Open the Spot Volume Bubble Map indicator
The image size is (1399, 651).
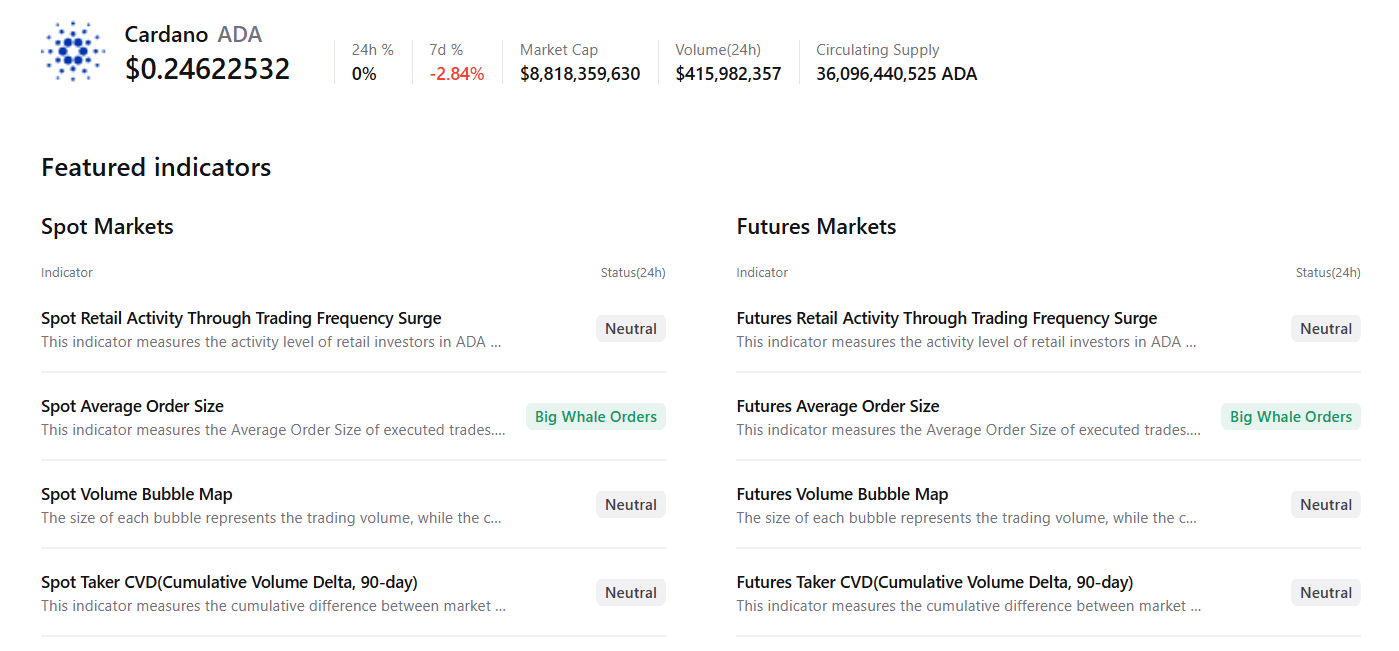(137, 495)
